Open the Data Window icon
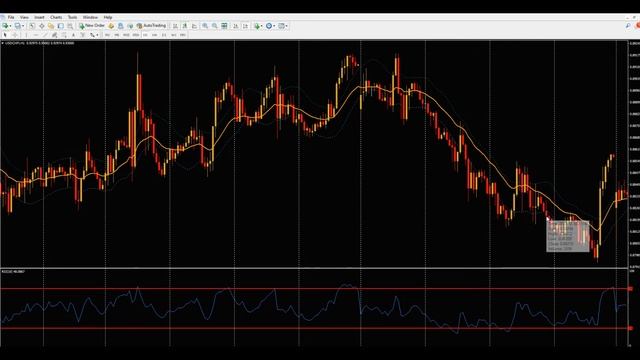The image size is (640, 360). (x=42, y=26)
